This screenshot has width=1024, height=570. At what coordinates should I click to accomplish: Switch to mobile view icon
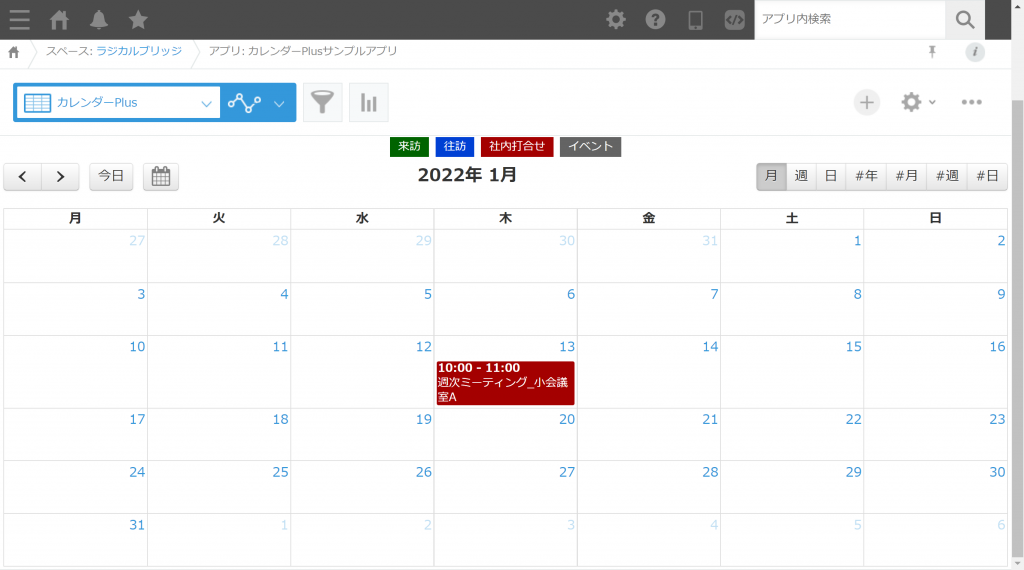tap(695, 20)
